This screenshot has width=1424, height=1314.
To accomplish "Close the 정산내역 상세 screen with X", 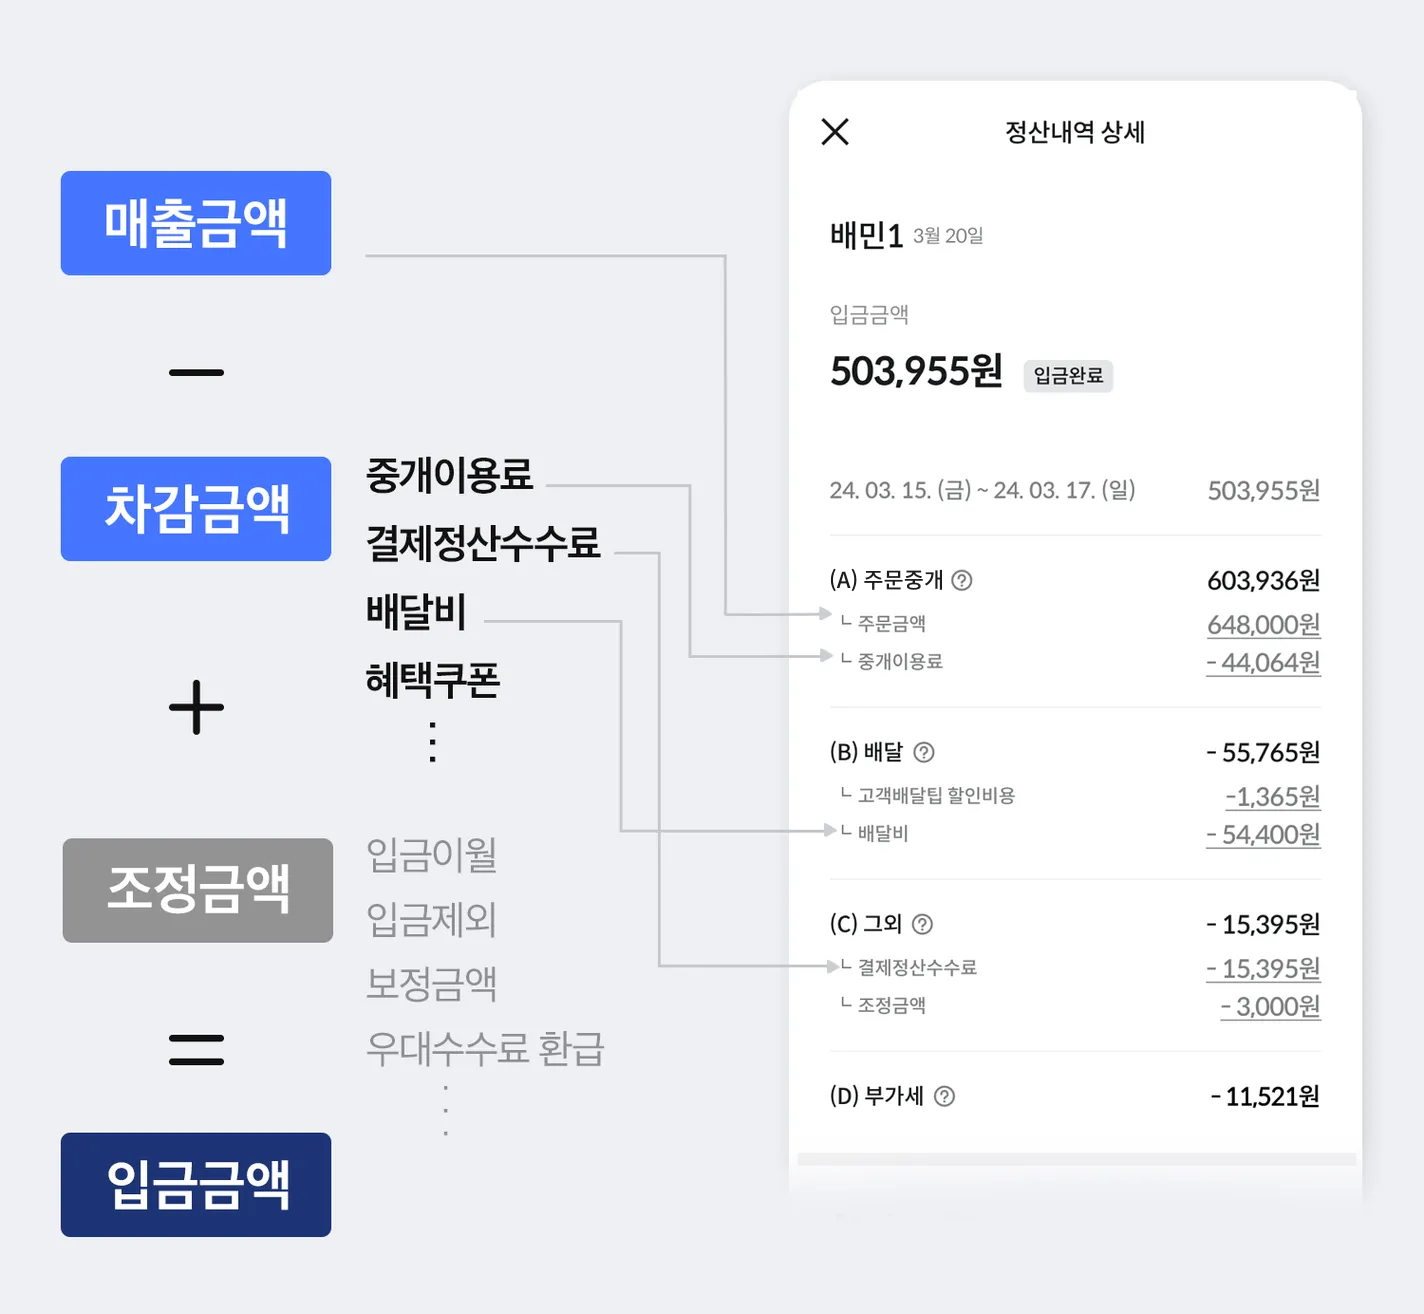I will [835, 132].
